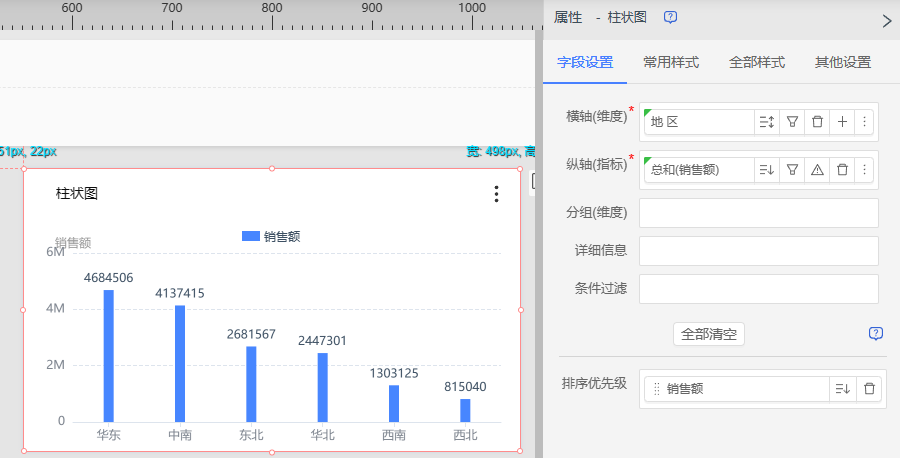Delete the 总和(销售额) vertical axis field
900x458 pixels.
[842, 170]
